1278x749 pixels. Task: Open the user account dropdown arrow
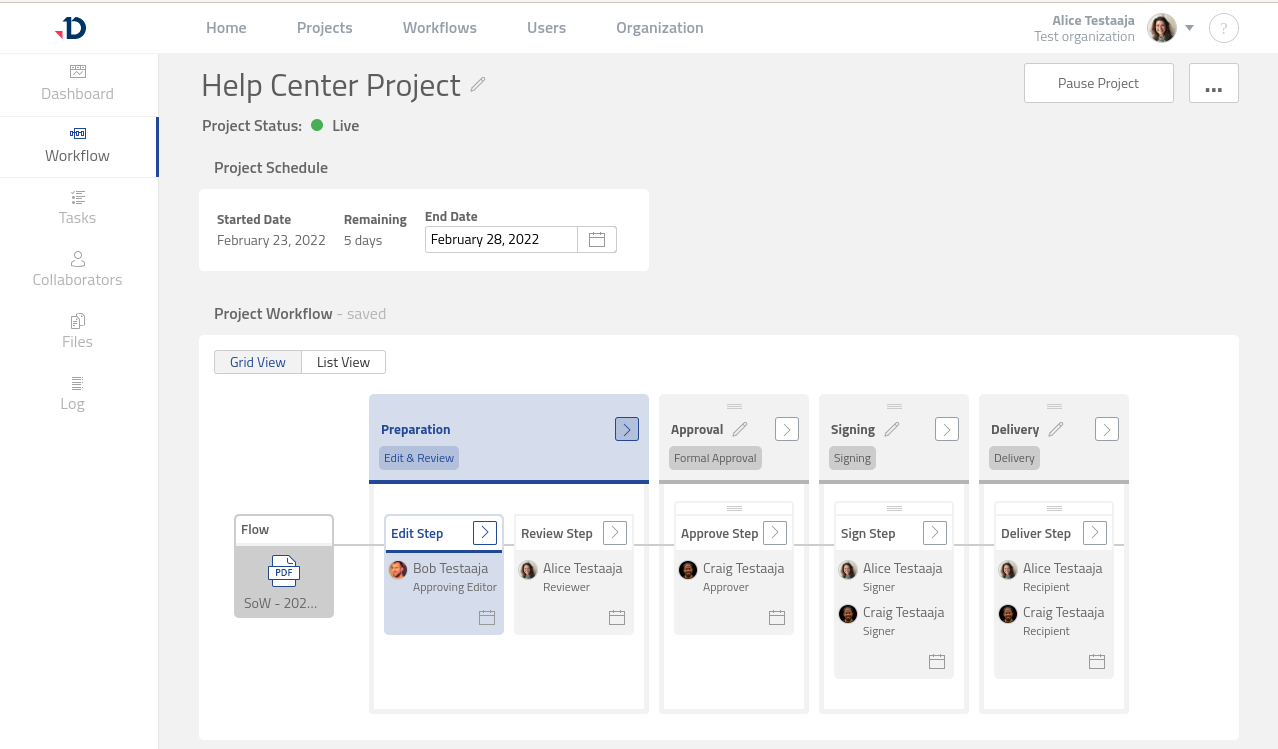coord(1190,28)
